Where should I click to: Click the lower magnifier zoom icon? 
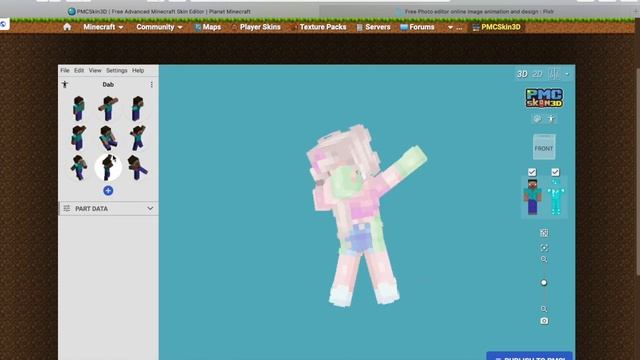(544, 309)
